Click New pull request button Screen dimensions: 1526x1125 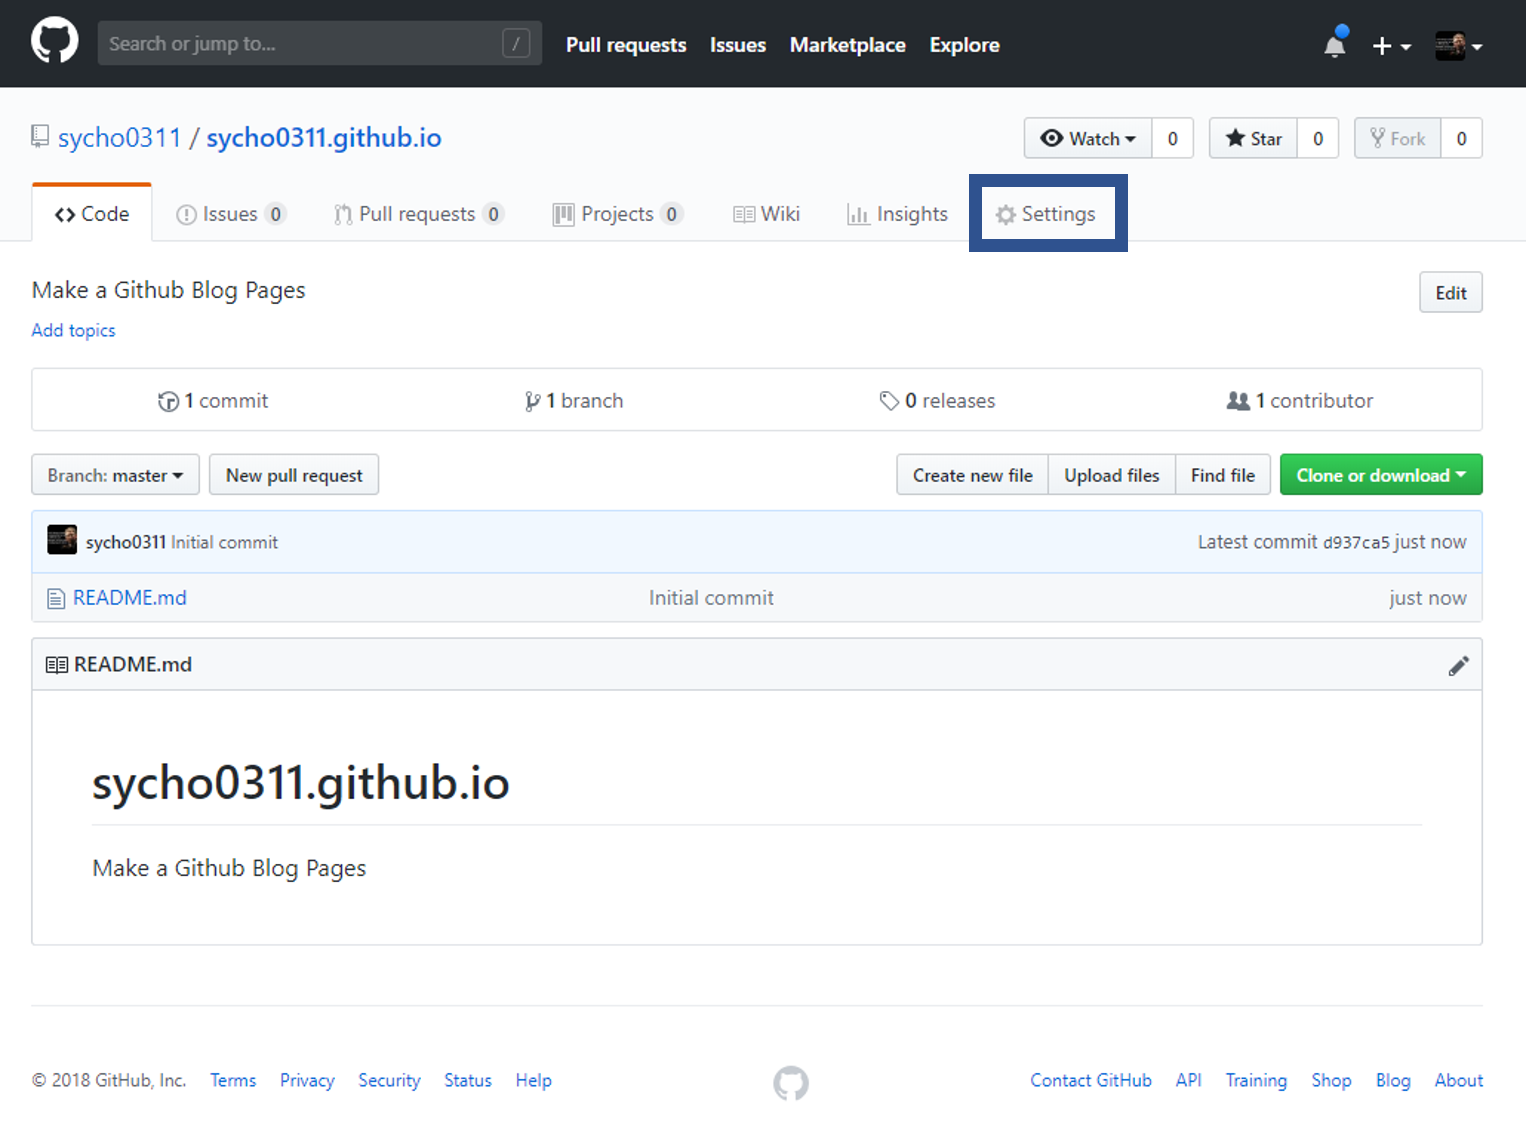[294, 475]
